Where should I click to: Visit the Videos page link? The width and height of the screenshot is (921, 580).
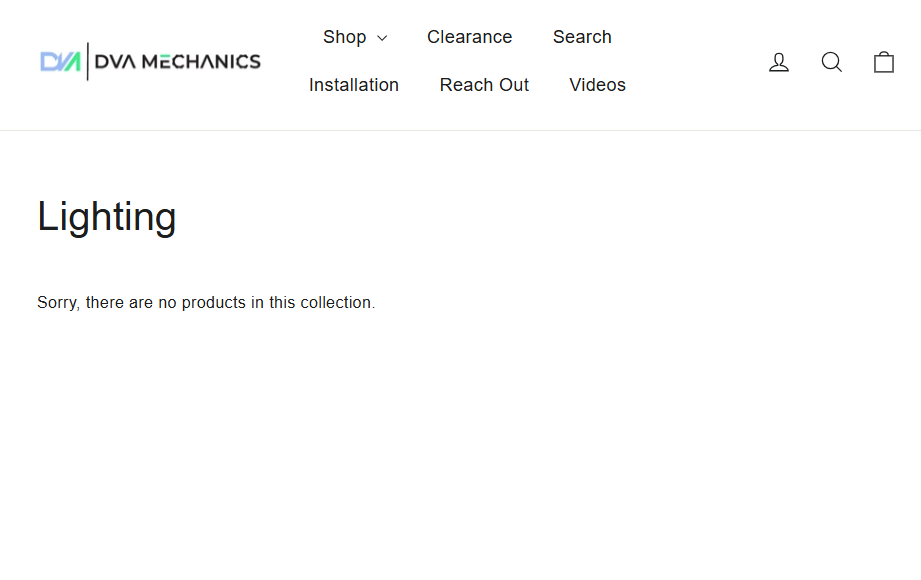pyautogui.click(x=597, y=85)
